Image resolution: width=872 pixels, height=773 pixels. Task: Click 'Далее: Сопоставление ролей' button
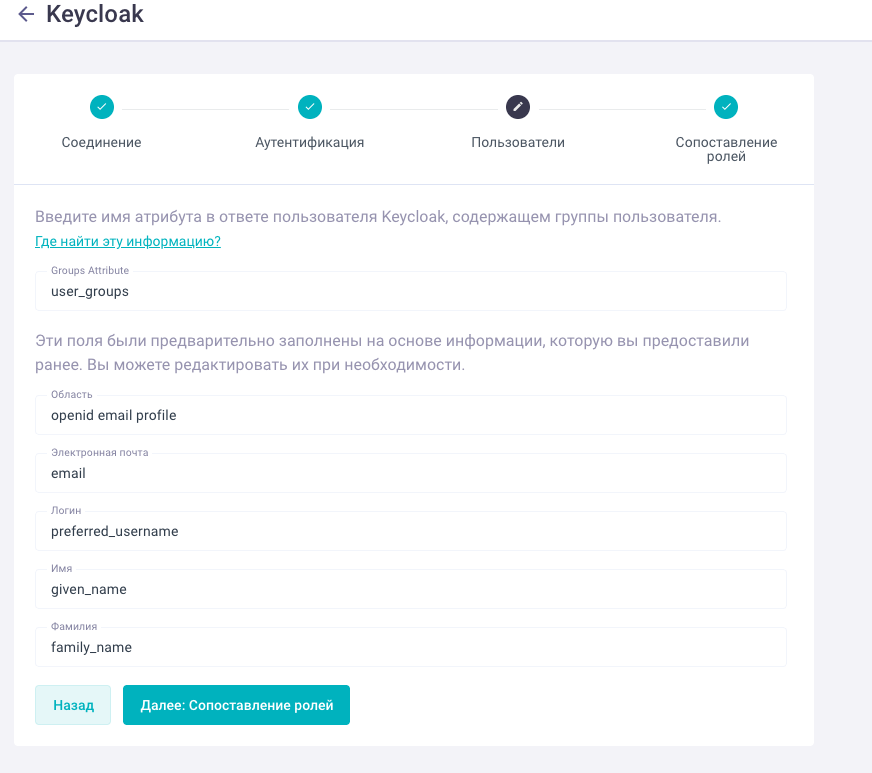pos(236,705)
